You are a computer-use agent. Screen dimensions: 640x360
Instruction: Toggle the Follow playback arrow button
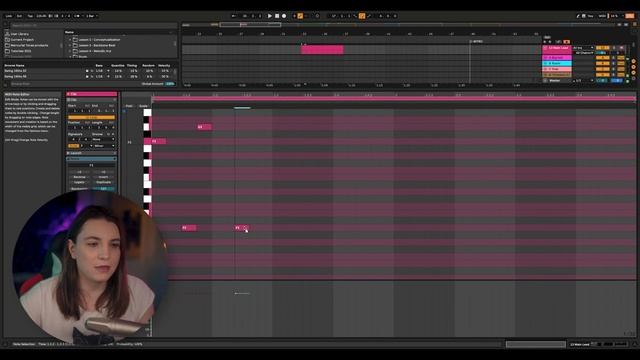pos(234,16)
